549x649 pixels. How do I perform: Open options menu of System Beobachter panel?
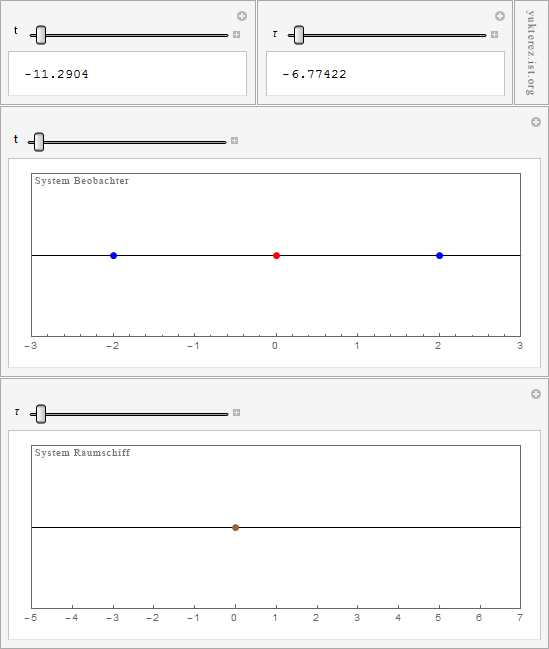click(x=536, y=122)
